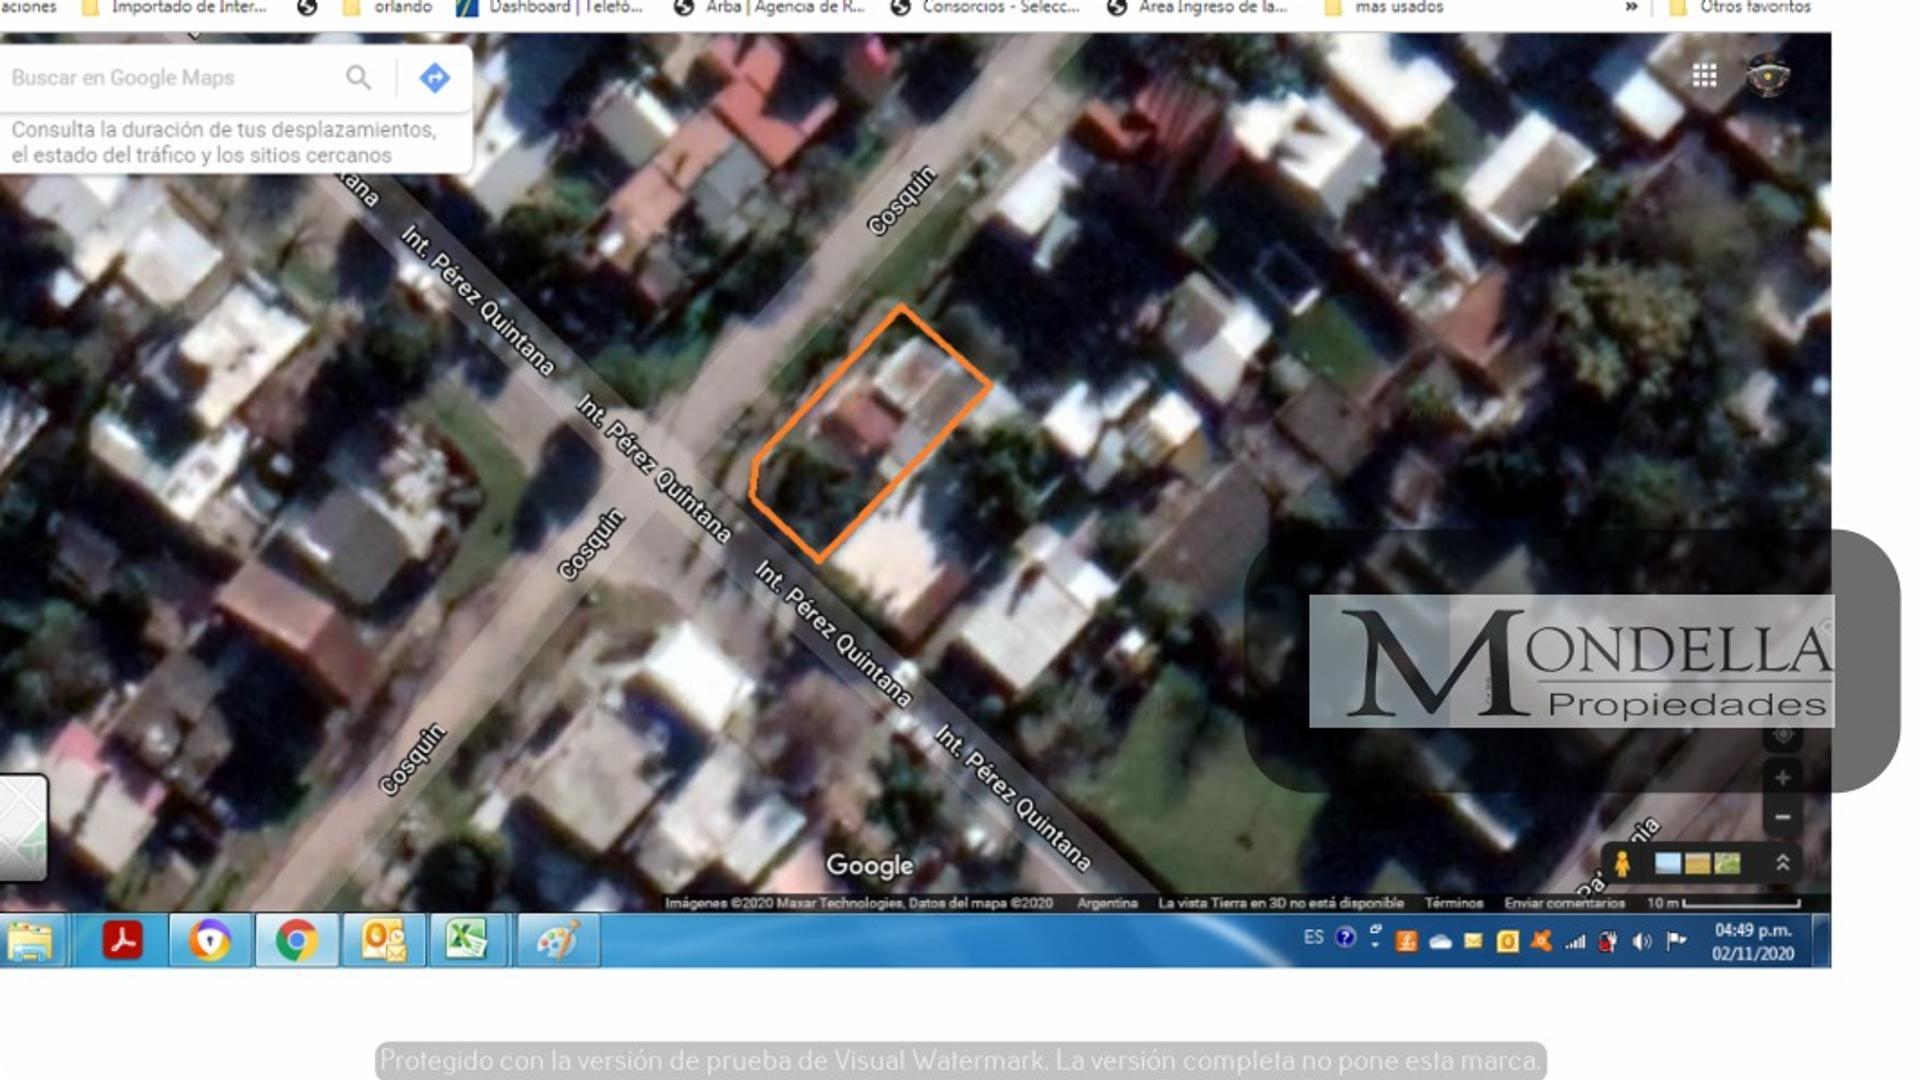Screen dimensions: 1921x1080
Task: Collapse the map layers strip with double chevron
Action: coord(1785,863)
